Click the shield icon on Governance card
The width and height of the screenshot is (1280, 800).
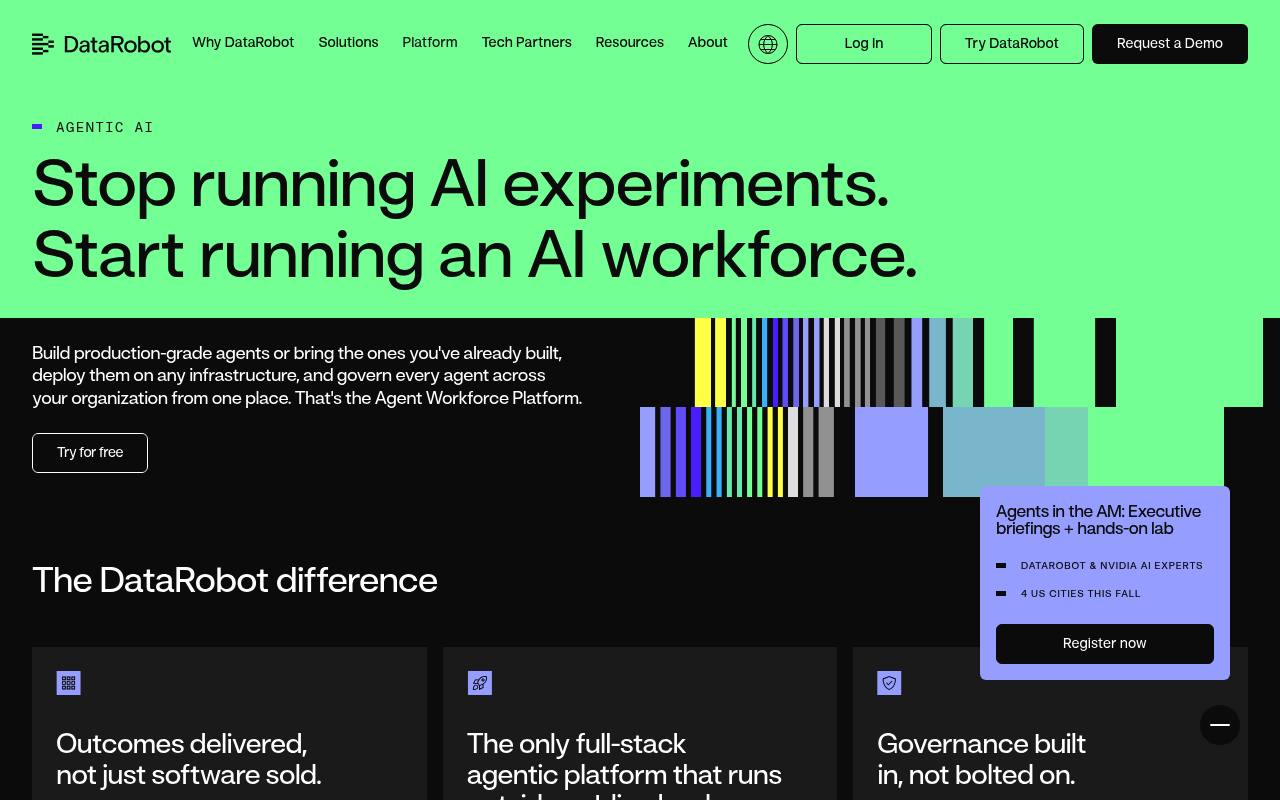point(889,683)
